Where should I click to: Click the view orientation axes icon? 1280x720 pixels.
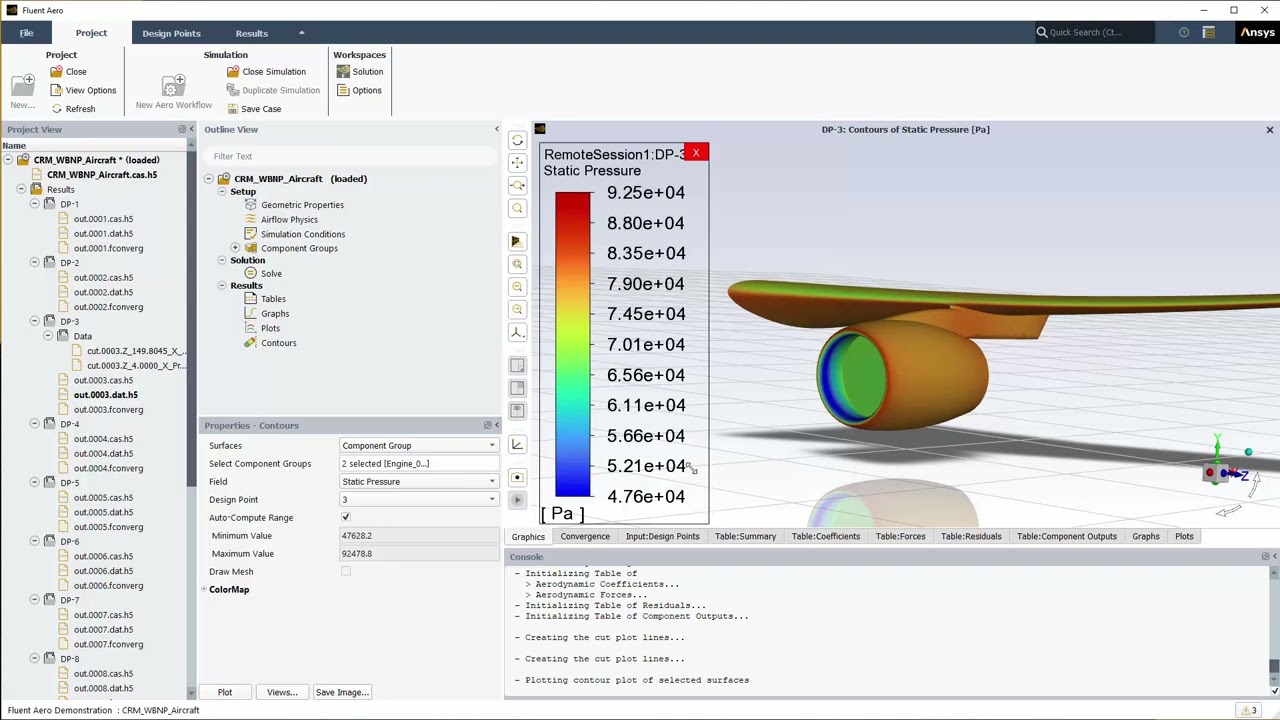pos(517,332)
